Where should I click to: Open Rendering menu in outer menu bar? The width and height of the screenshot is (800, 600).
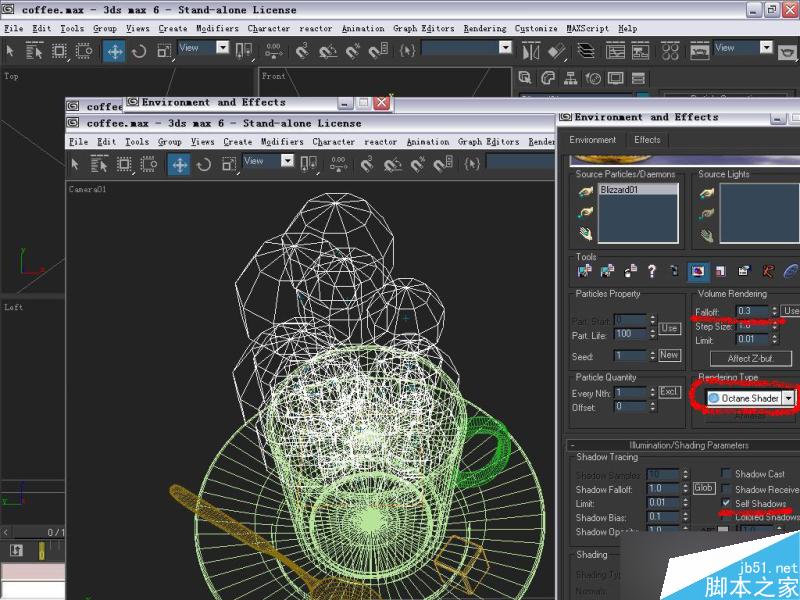click(x=485, y=29)
